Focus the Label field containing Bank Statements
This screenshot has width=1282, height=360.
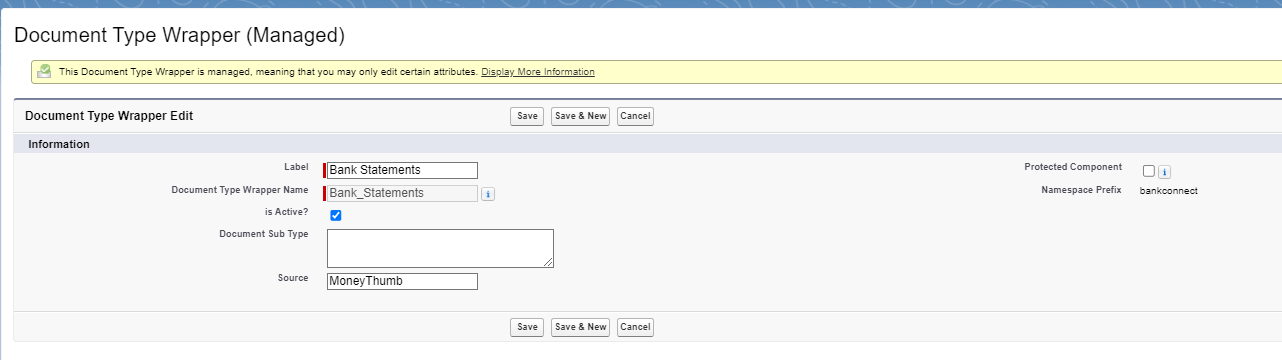[402, 170]
